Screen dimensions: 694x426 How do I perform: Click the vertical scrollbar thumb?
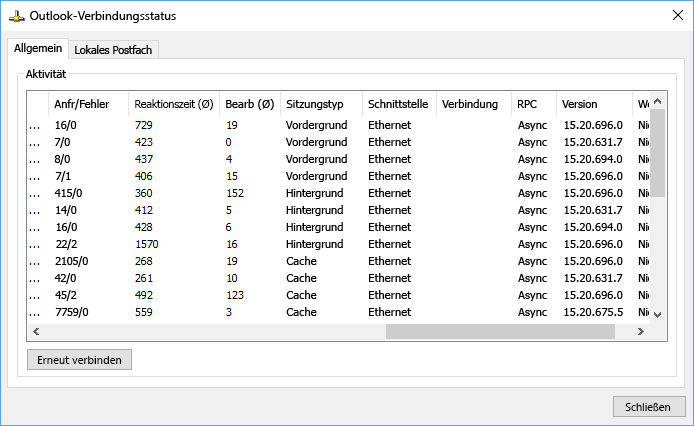(x=658, y=153)
